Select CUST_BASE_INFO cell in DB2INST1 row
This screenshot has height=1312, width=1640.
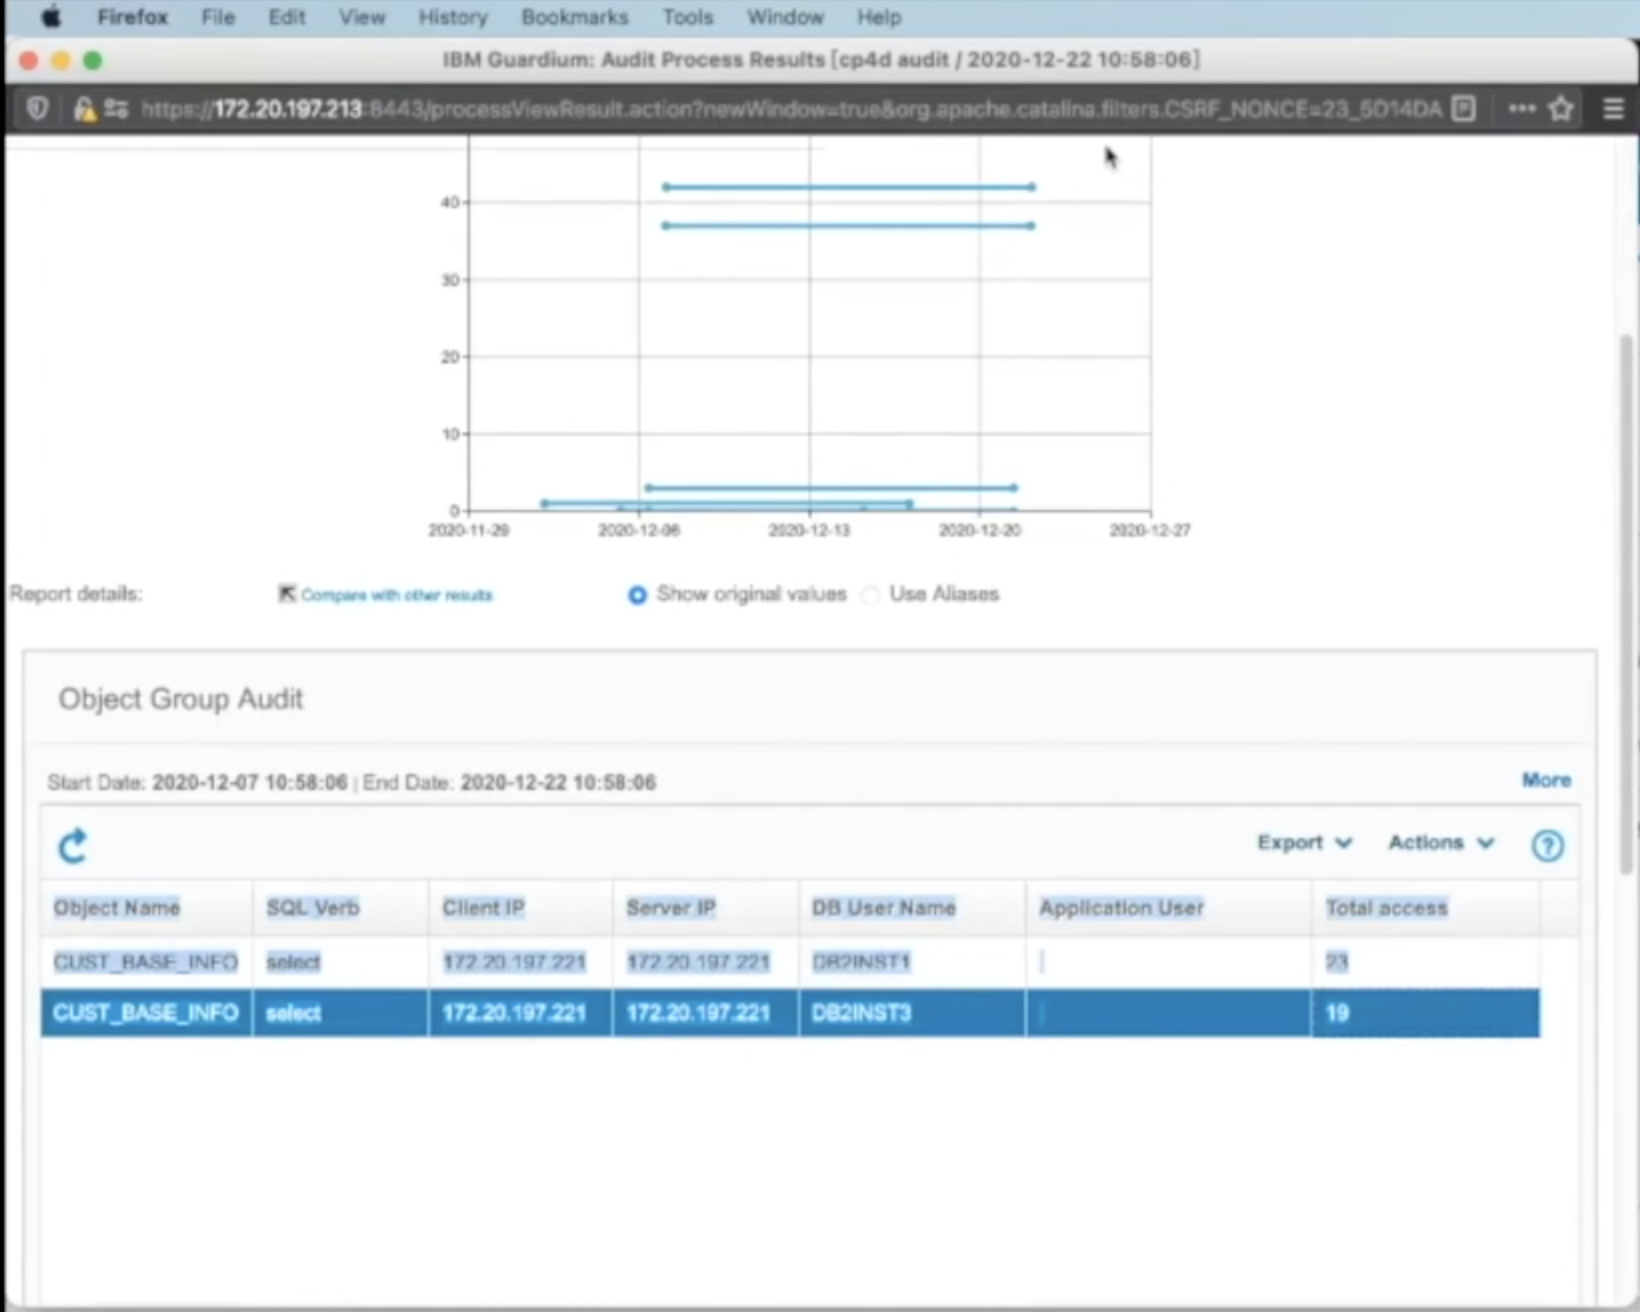click(x=145, y=962)
